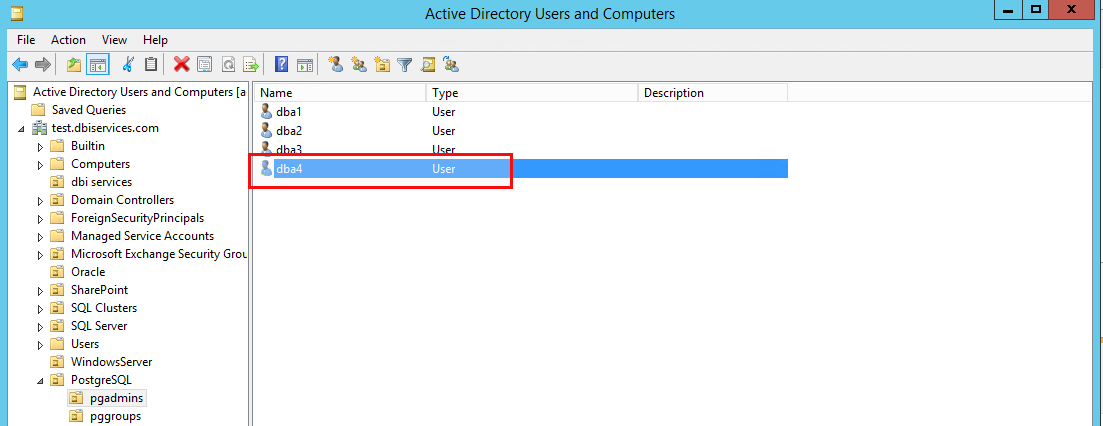This screenshot has height=426, width=1103.
Task: Click the Up one level folder icon
Action: pyautogui.click(x=73, y=65)
